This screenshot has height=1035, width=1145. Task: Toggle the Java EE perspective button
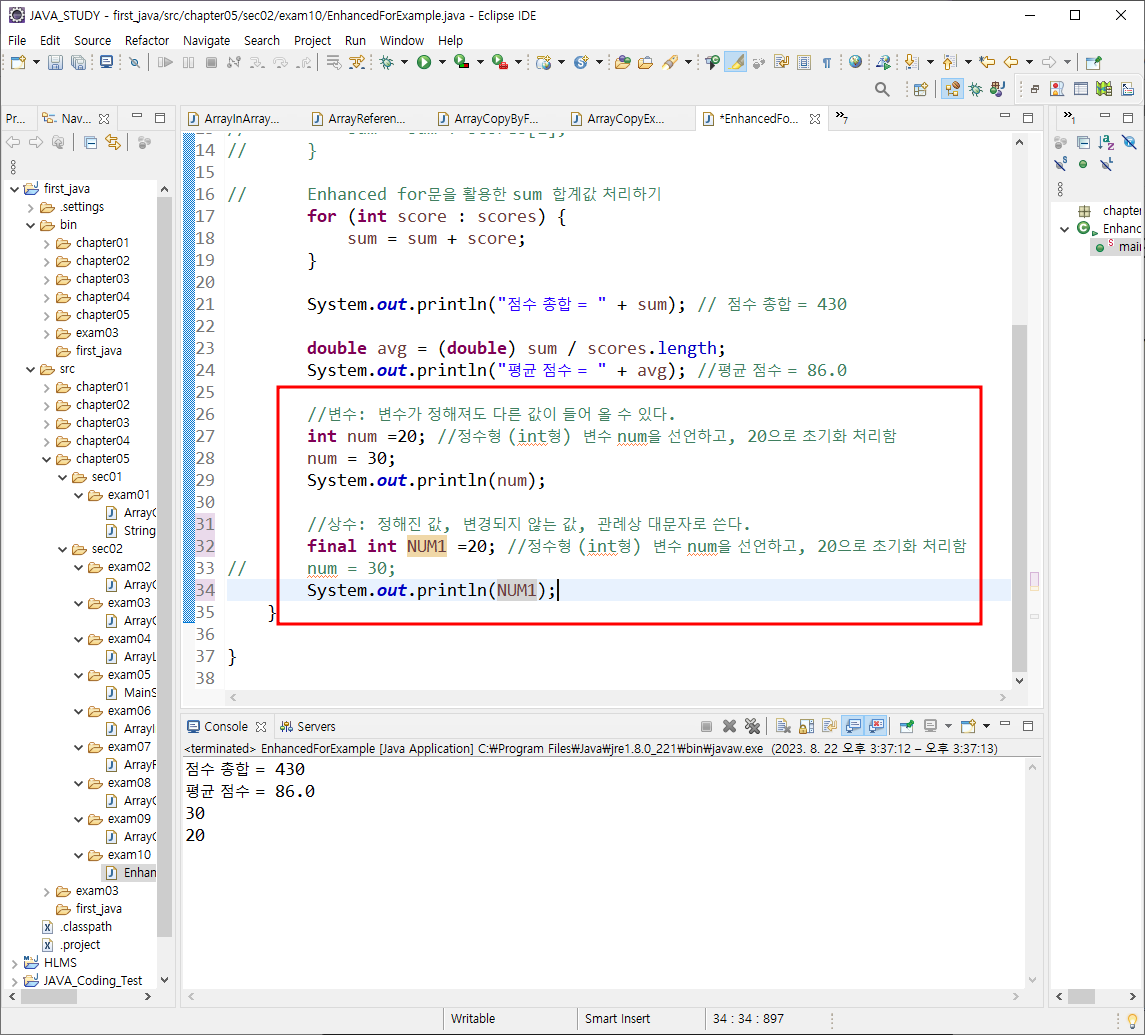952,89
